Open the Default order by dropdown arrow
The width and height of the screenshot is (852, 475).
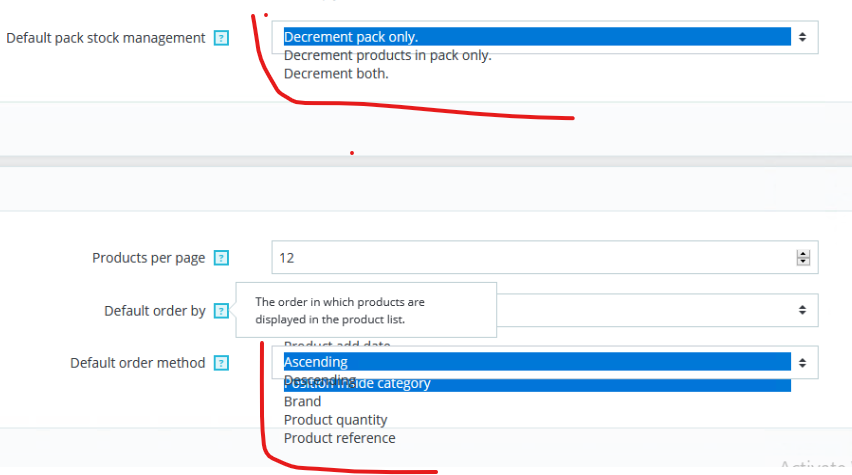[802, 310]
